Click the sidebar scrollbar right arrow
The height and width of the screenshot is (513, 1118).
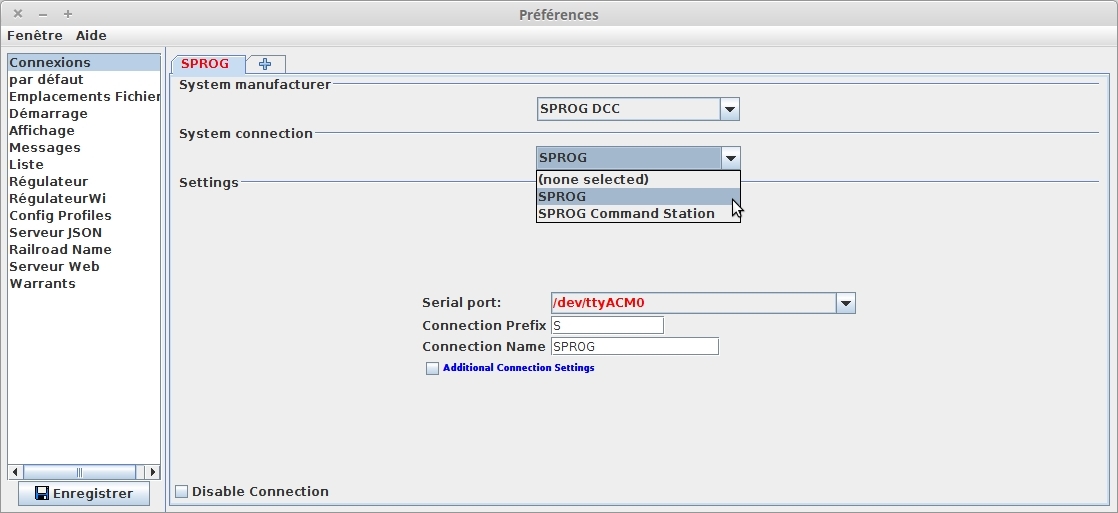click(153, 472)
